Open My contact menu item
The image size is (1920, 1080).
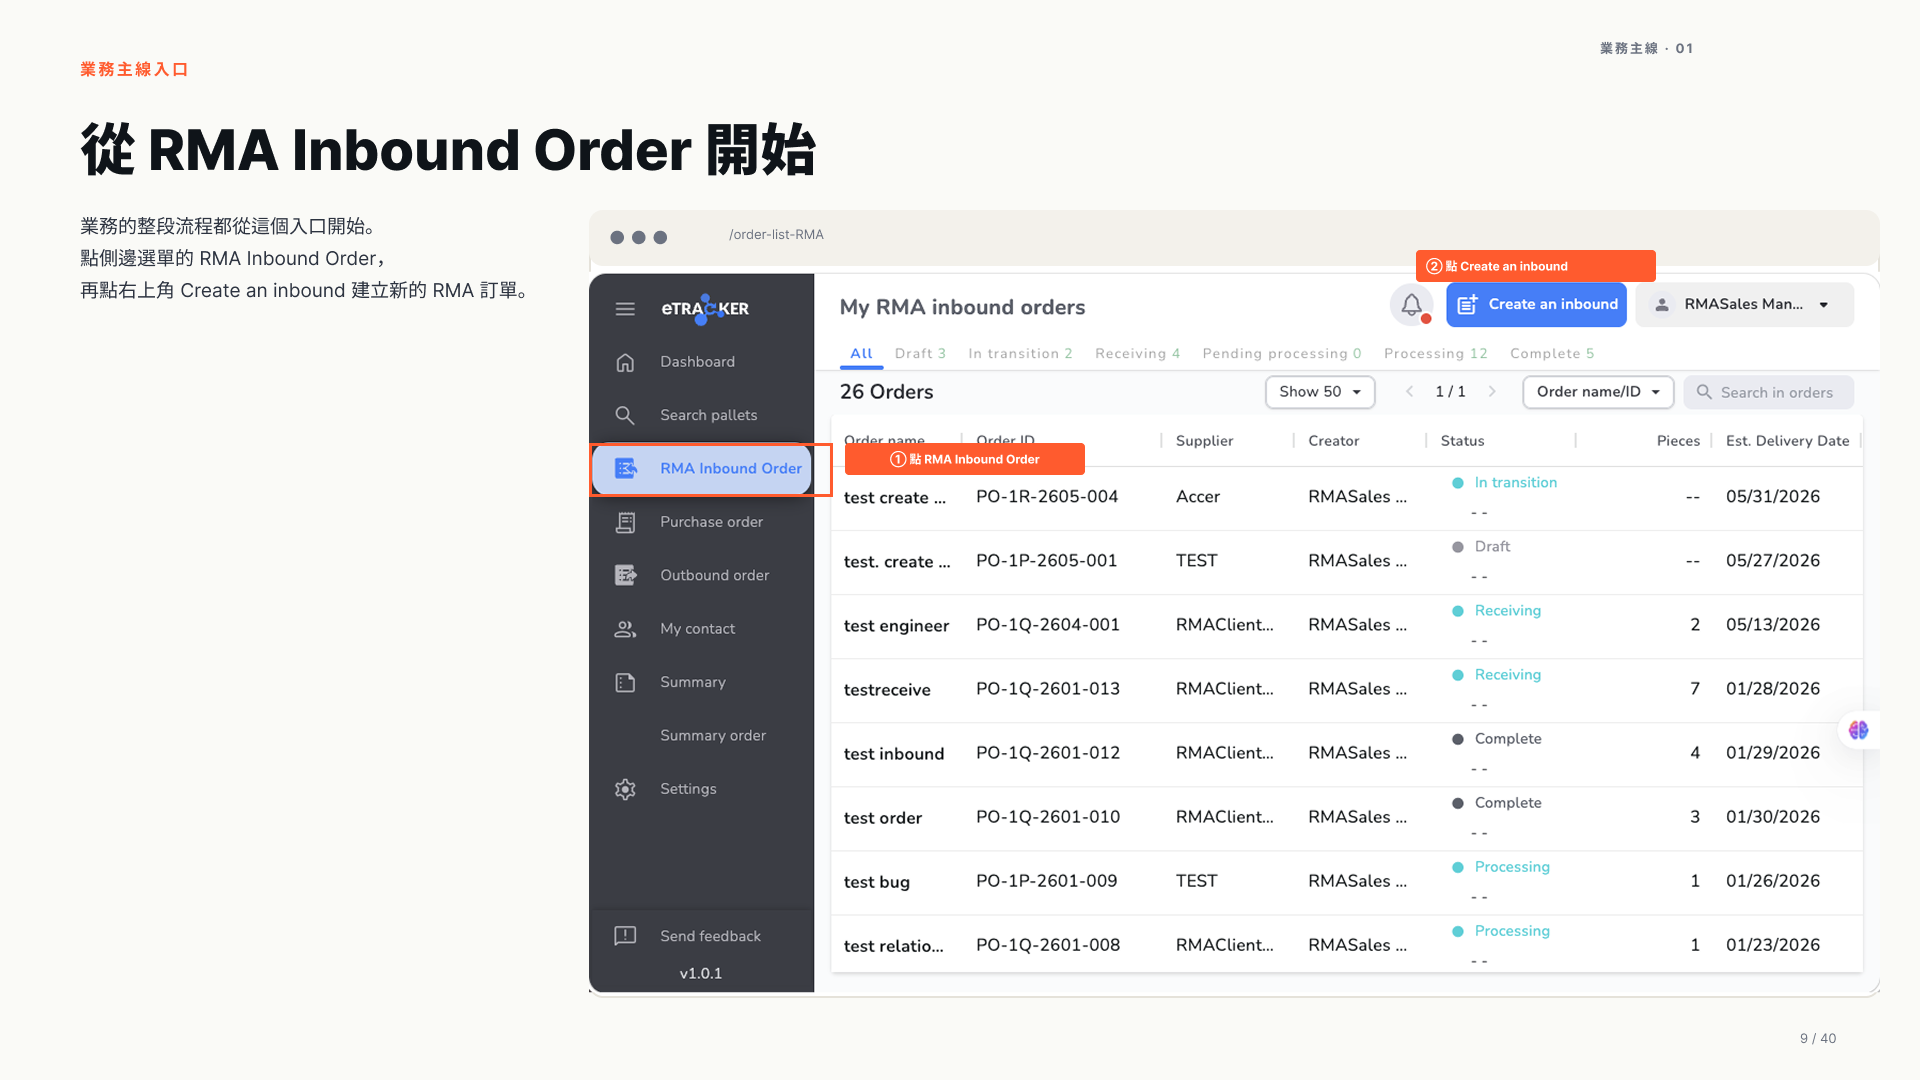[x=697, y=629]
